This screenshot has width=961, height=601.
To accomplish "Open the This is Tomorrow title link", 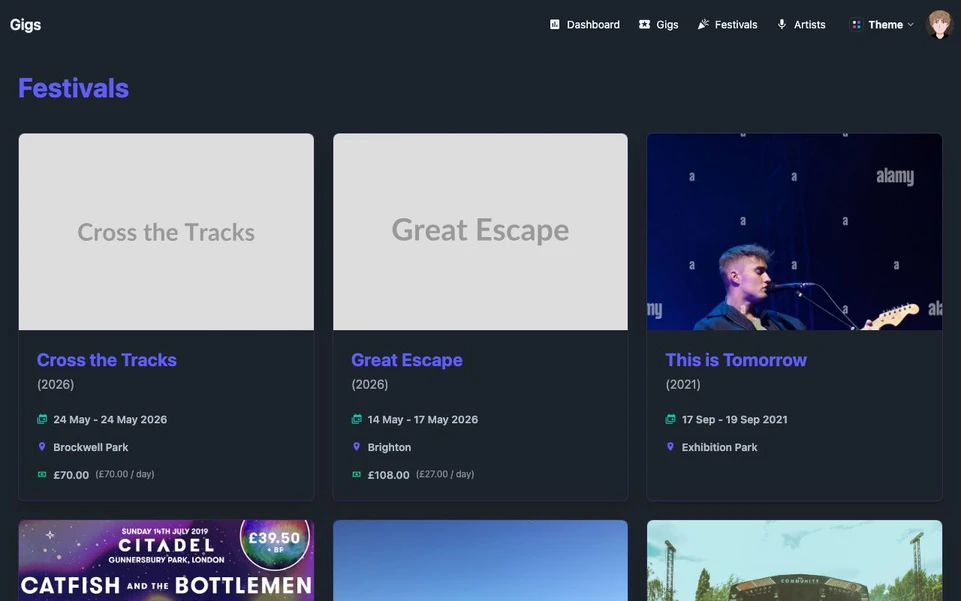I will click(x=736, y=360).
